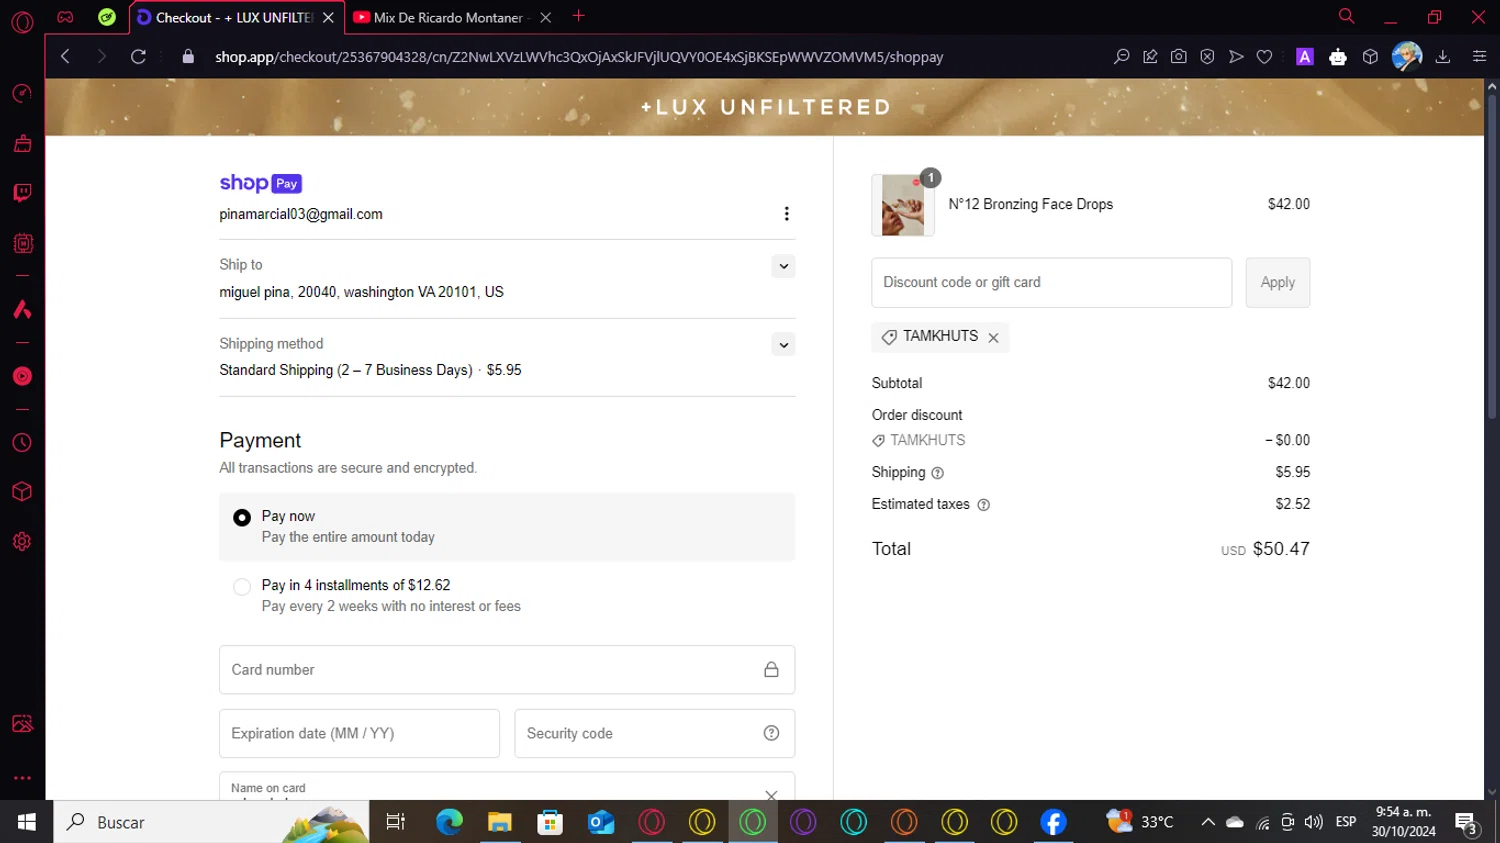Open the robot extension icon
1500x843 pixels.
tap(1338, 57)
